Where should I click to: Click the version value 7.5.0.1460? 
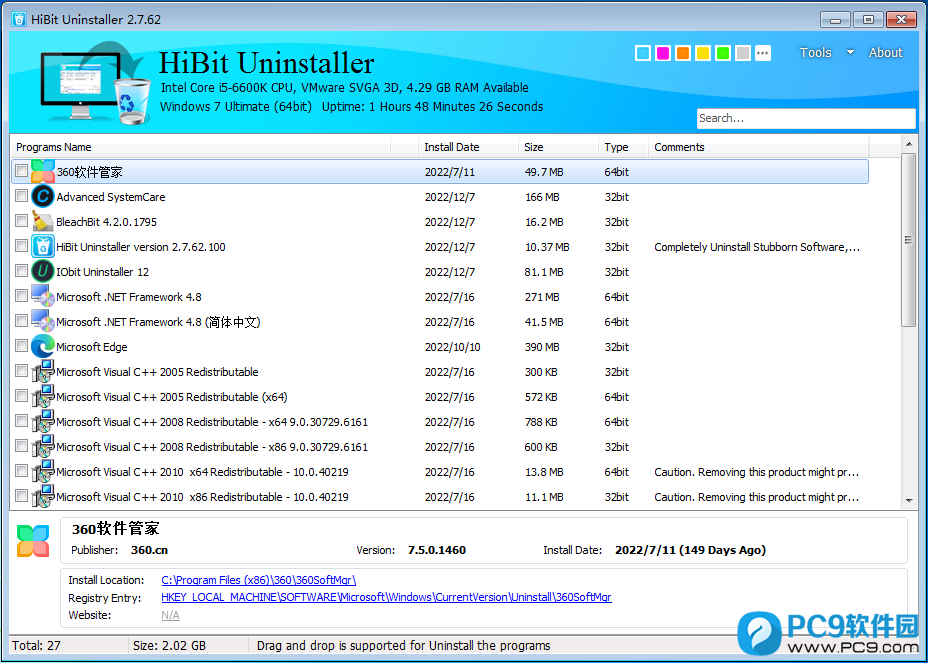coord(437,550)
